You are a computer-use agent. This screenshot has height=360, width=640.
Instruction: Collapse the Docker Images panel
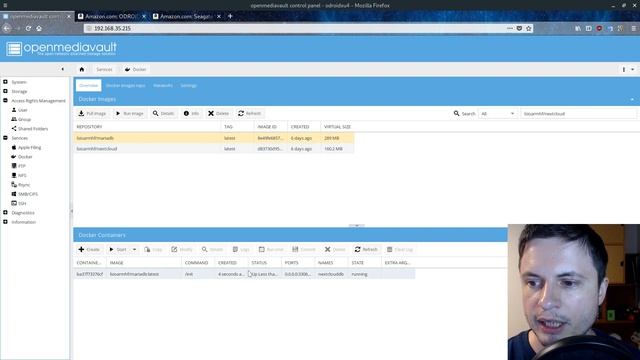[x=632, y=99]
